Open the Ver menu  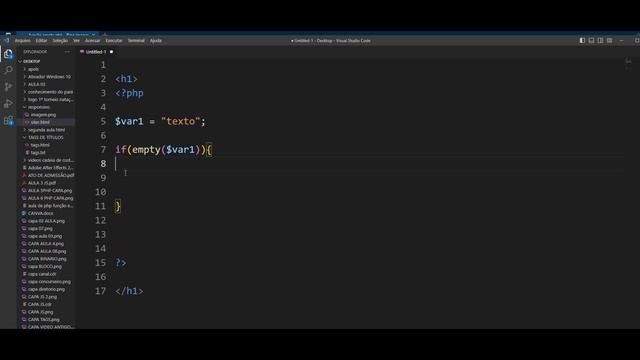tap(76, 40)
